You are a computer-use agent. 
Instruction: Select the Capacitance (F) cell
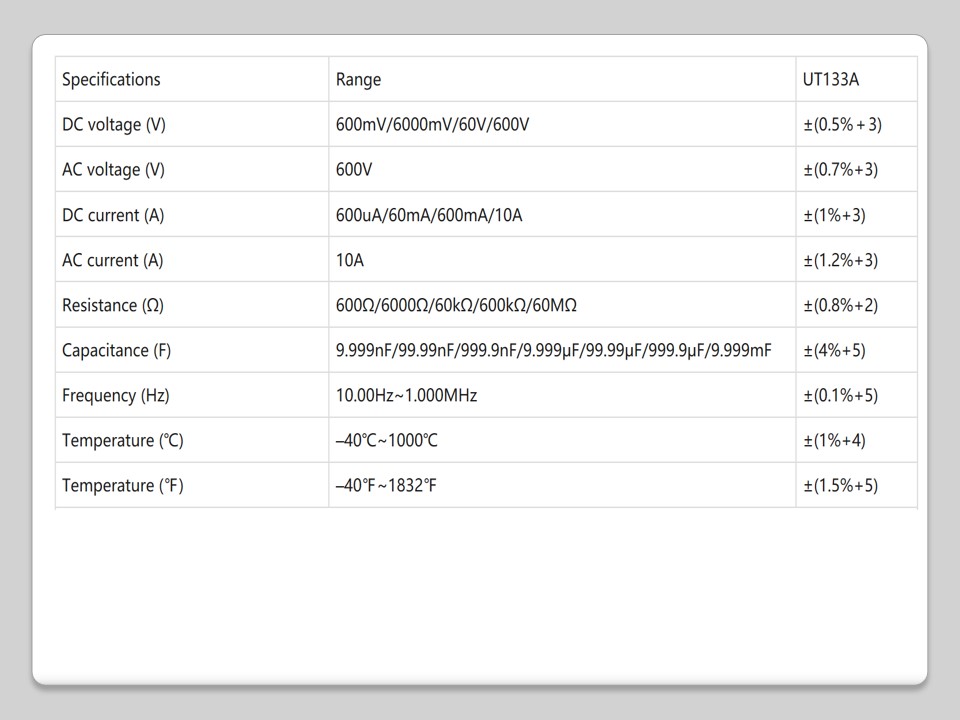[x=116, y=350]
